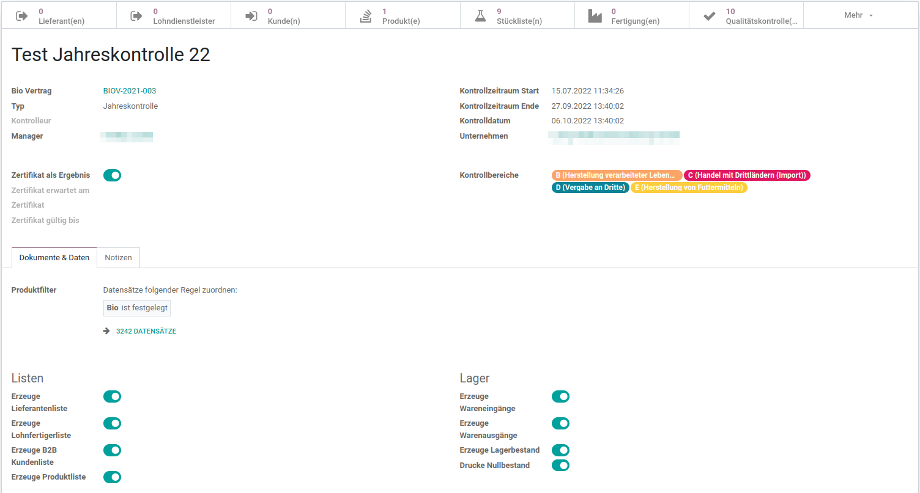Viewport: 920px width, 493px height.
Task: Open the Qualitätskontrolle checkmark button
Action: pyautogui.click(x=745, y=15)
